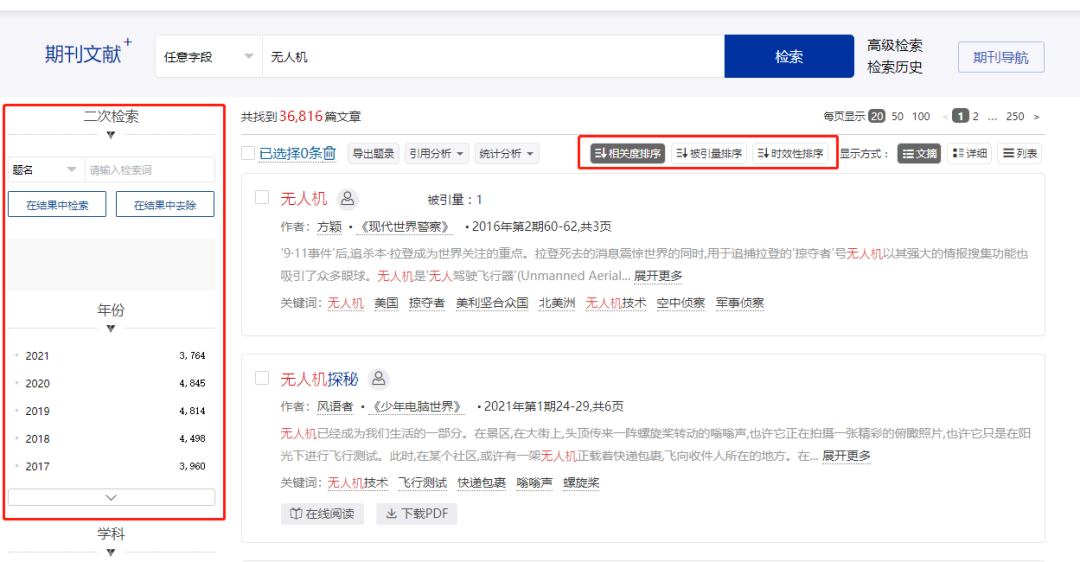
Task: Check the box for article 无人机探秘
Action: click(x=262, y=378)
